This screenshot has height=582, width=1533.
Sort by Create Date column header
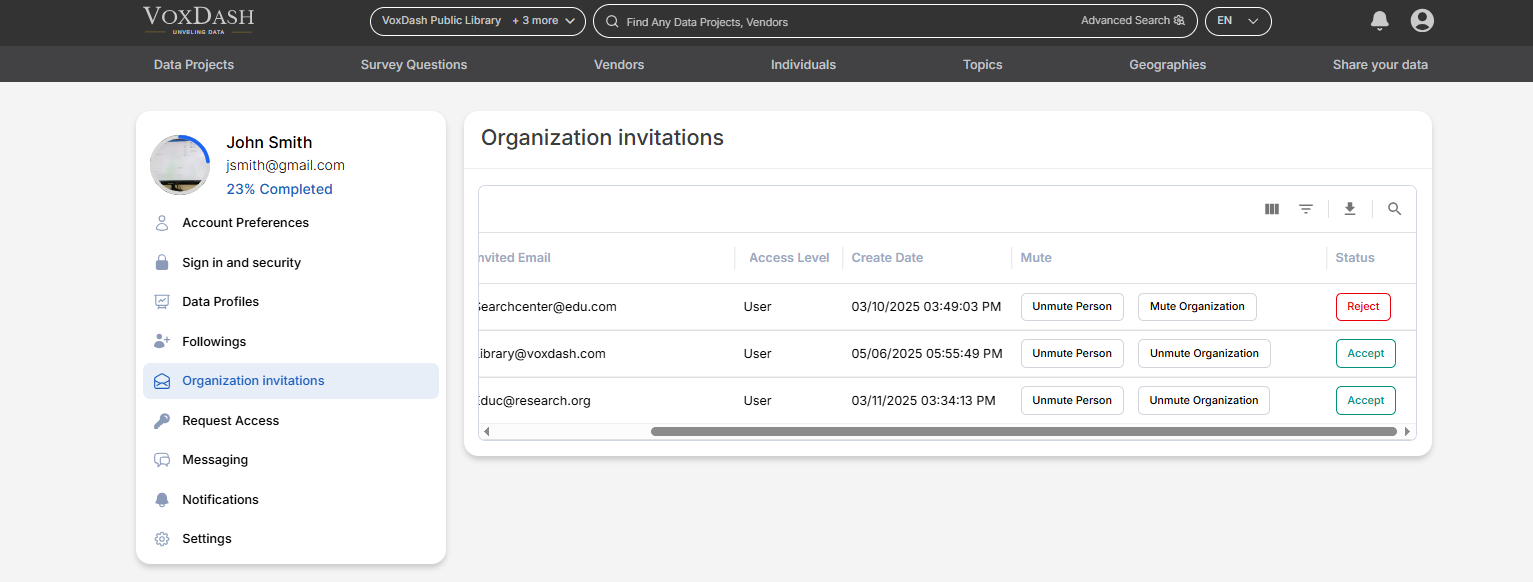(x=887, y=258)
